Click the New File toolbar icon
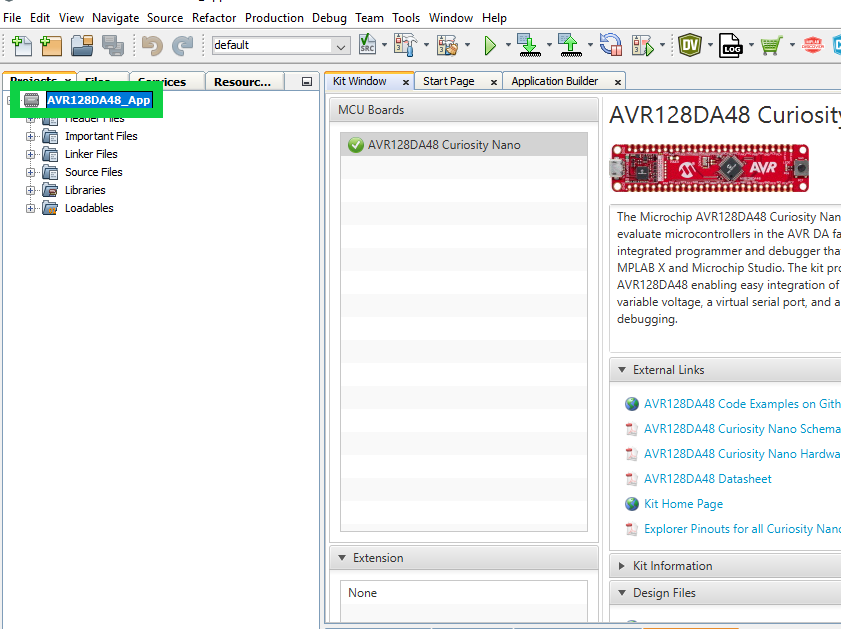Screen dimensions: 841x629 [x=21, y=45]
